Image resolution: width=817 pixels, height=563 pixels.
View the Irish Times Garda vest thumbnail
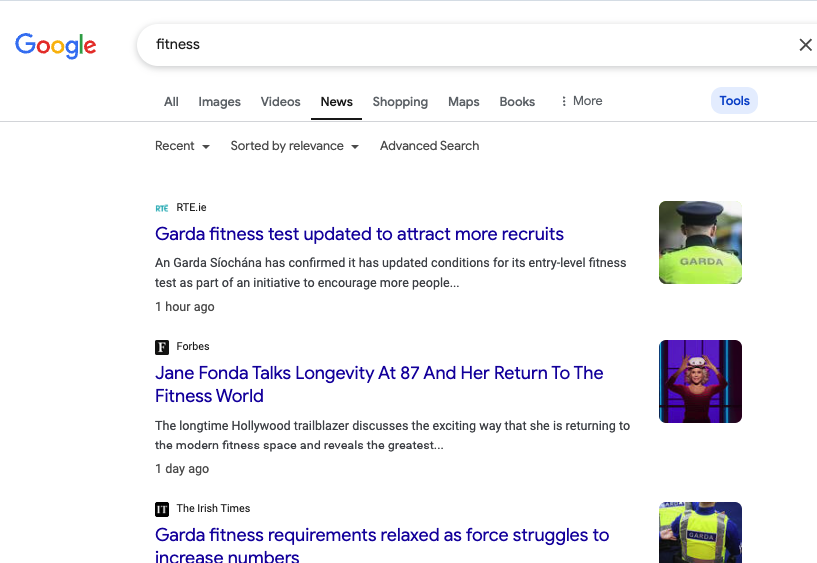pyautogui.click(x=700, y=532)
